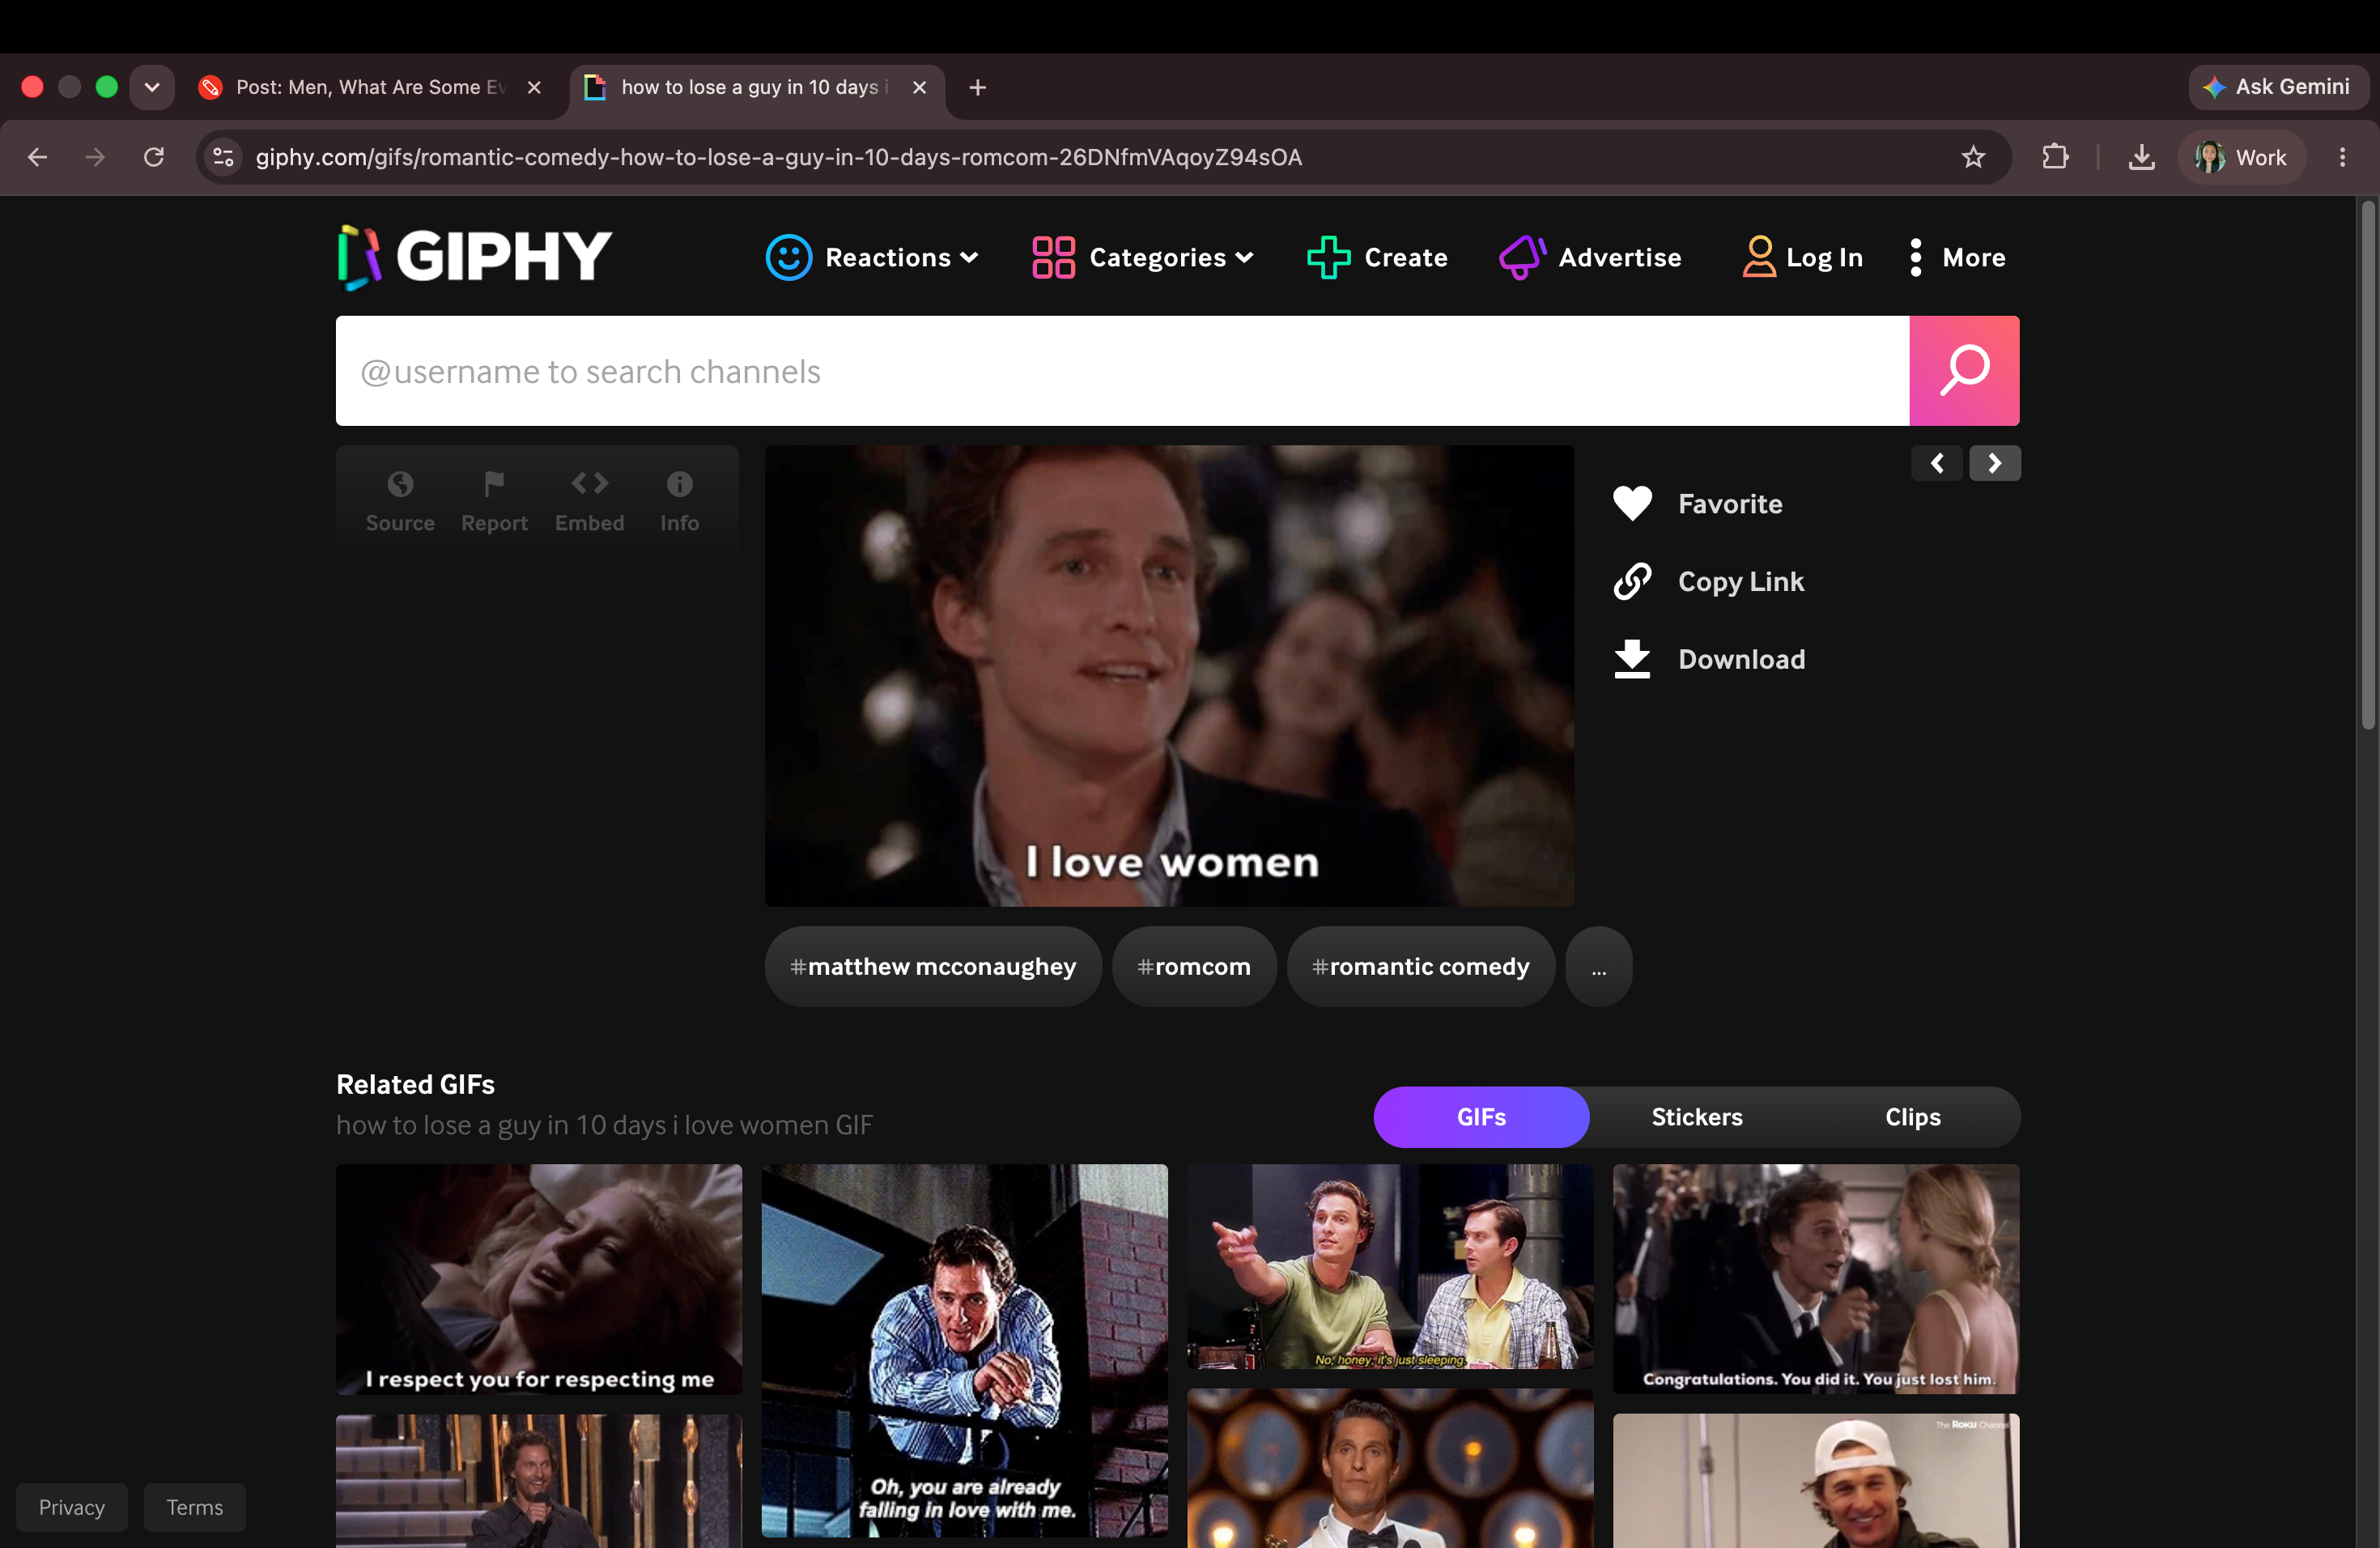
Task: Switch to the 'Post: Men, What Are Some' tab
Action: 370,87
